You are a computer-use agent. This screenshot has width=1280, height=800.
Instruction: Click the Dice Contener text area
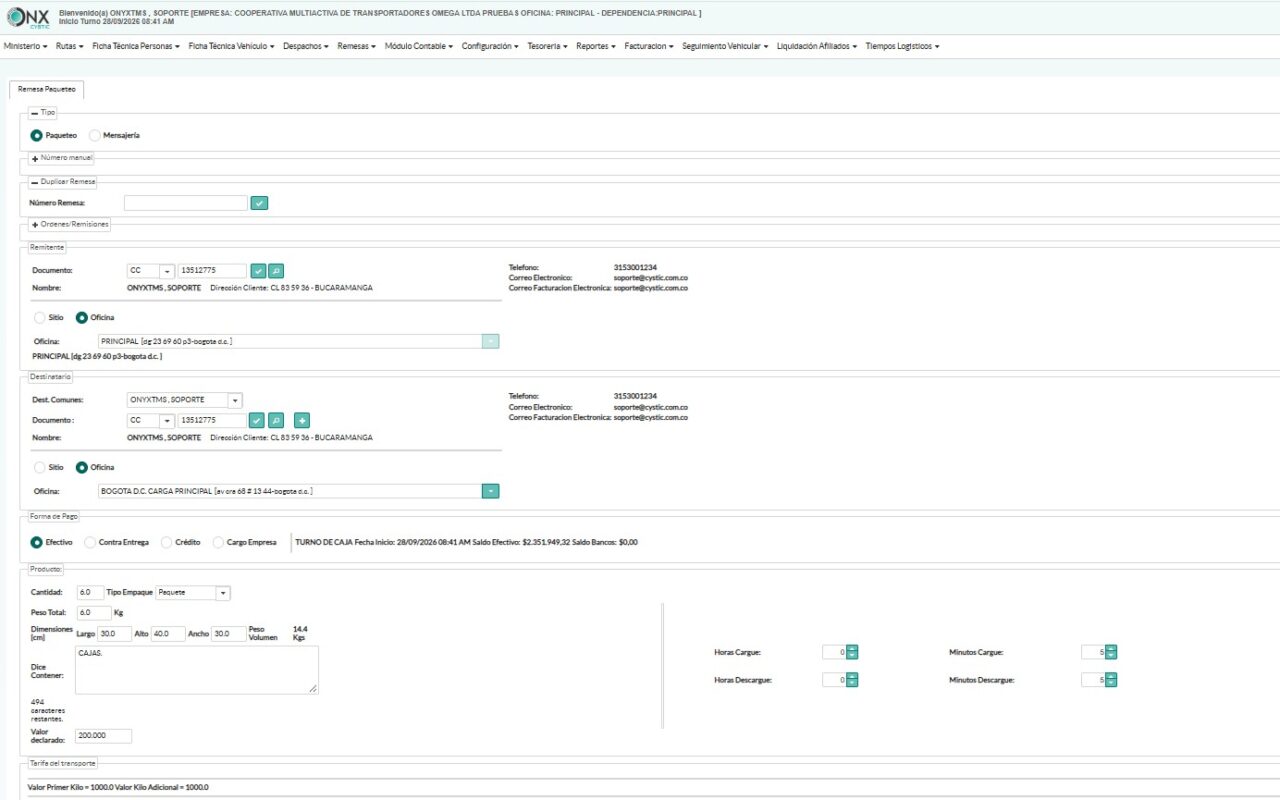click(197, 670)
